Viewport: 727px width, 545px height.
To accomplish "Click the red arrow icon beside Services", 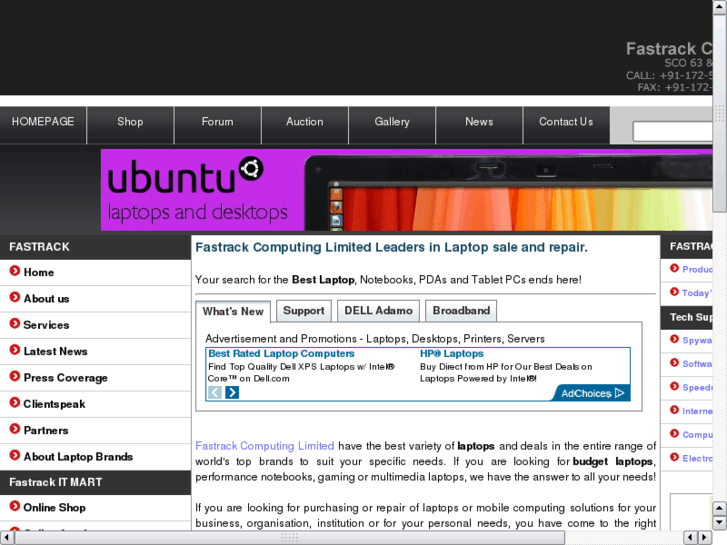I will [x=15, y=323].
